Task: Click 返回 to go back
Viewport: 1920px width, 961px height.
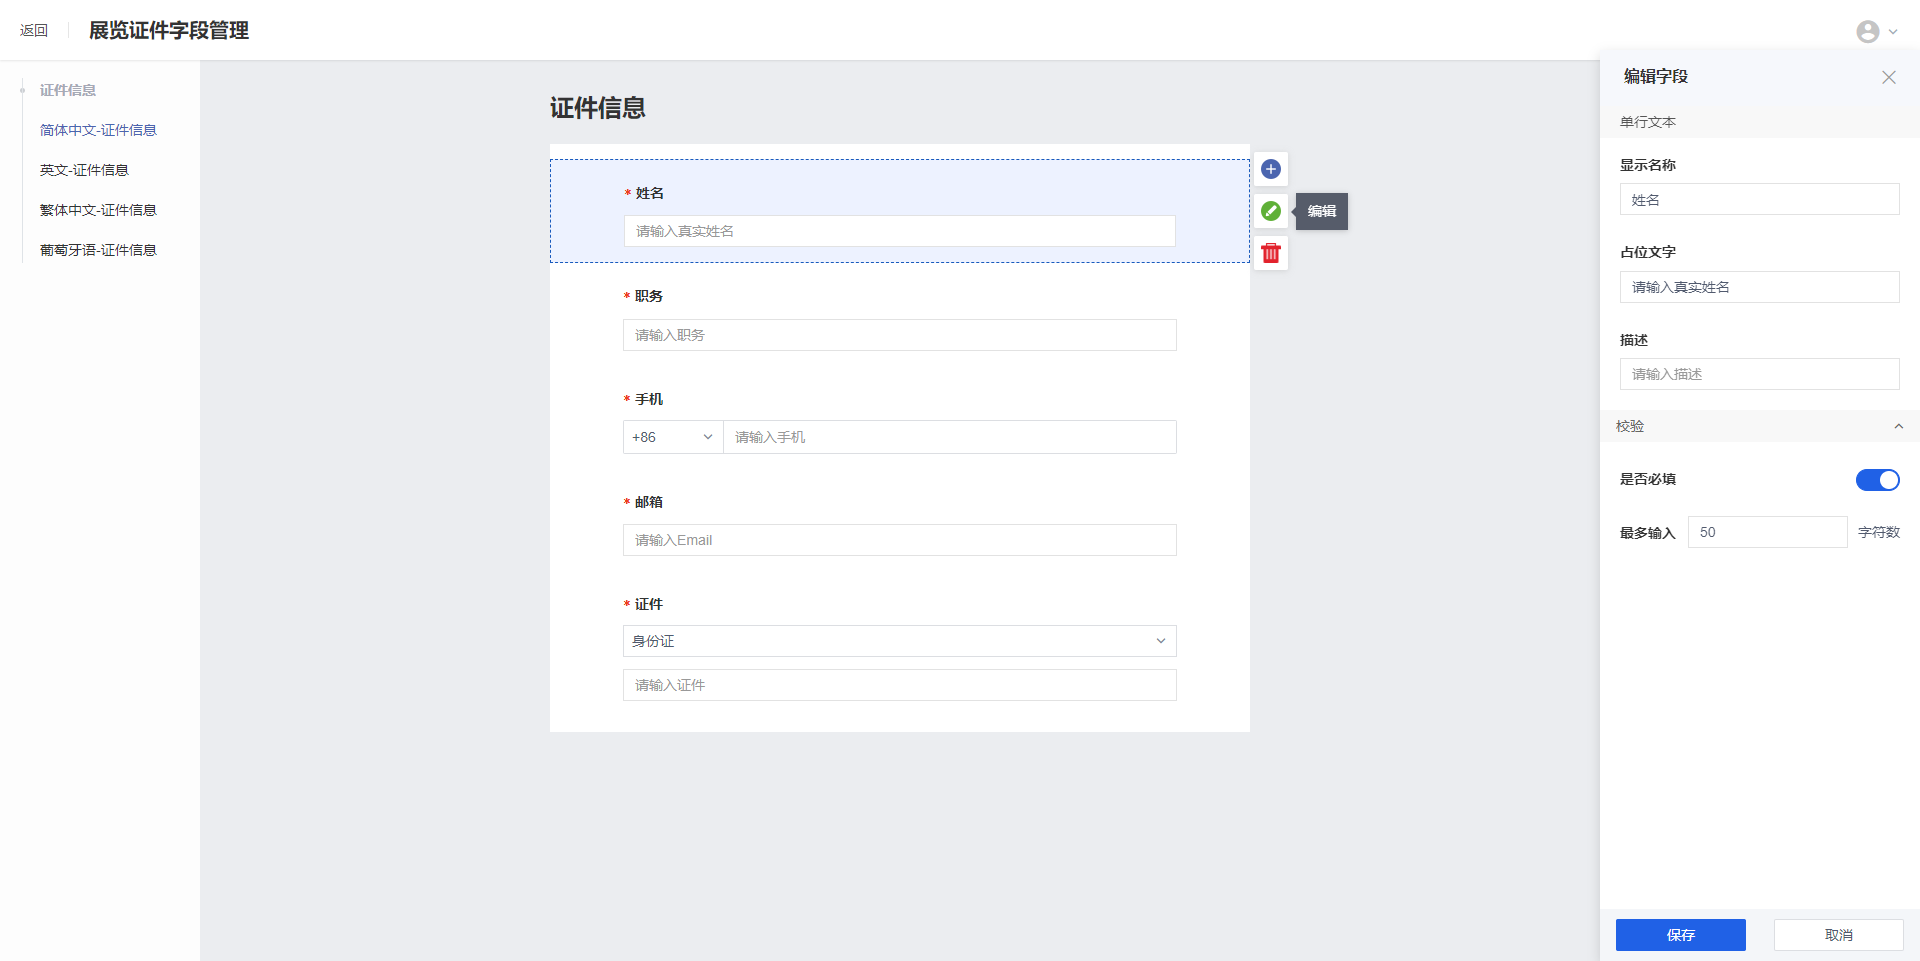Action: 34,31
